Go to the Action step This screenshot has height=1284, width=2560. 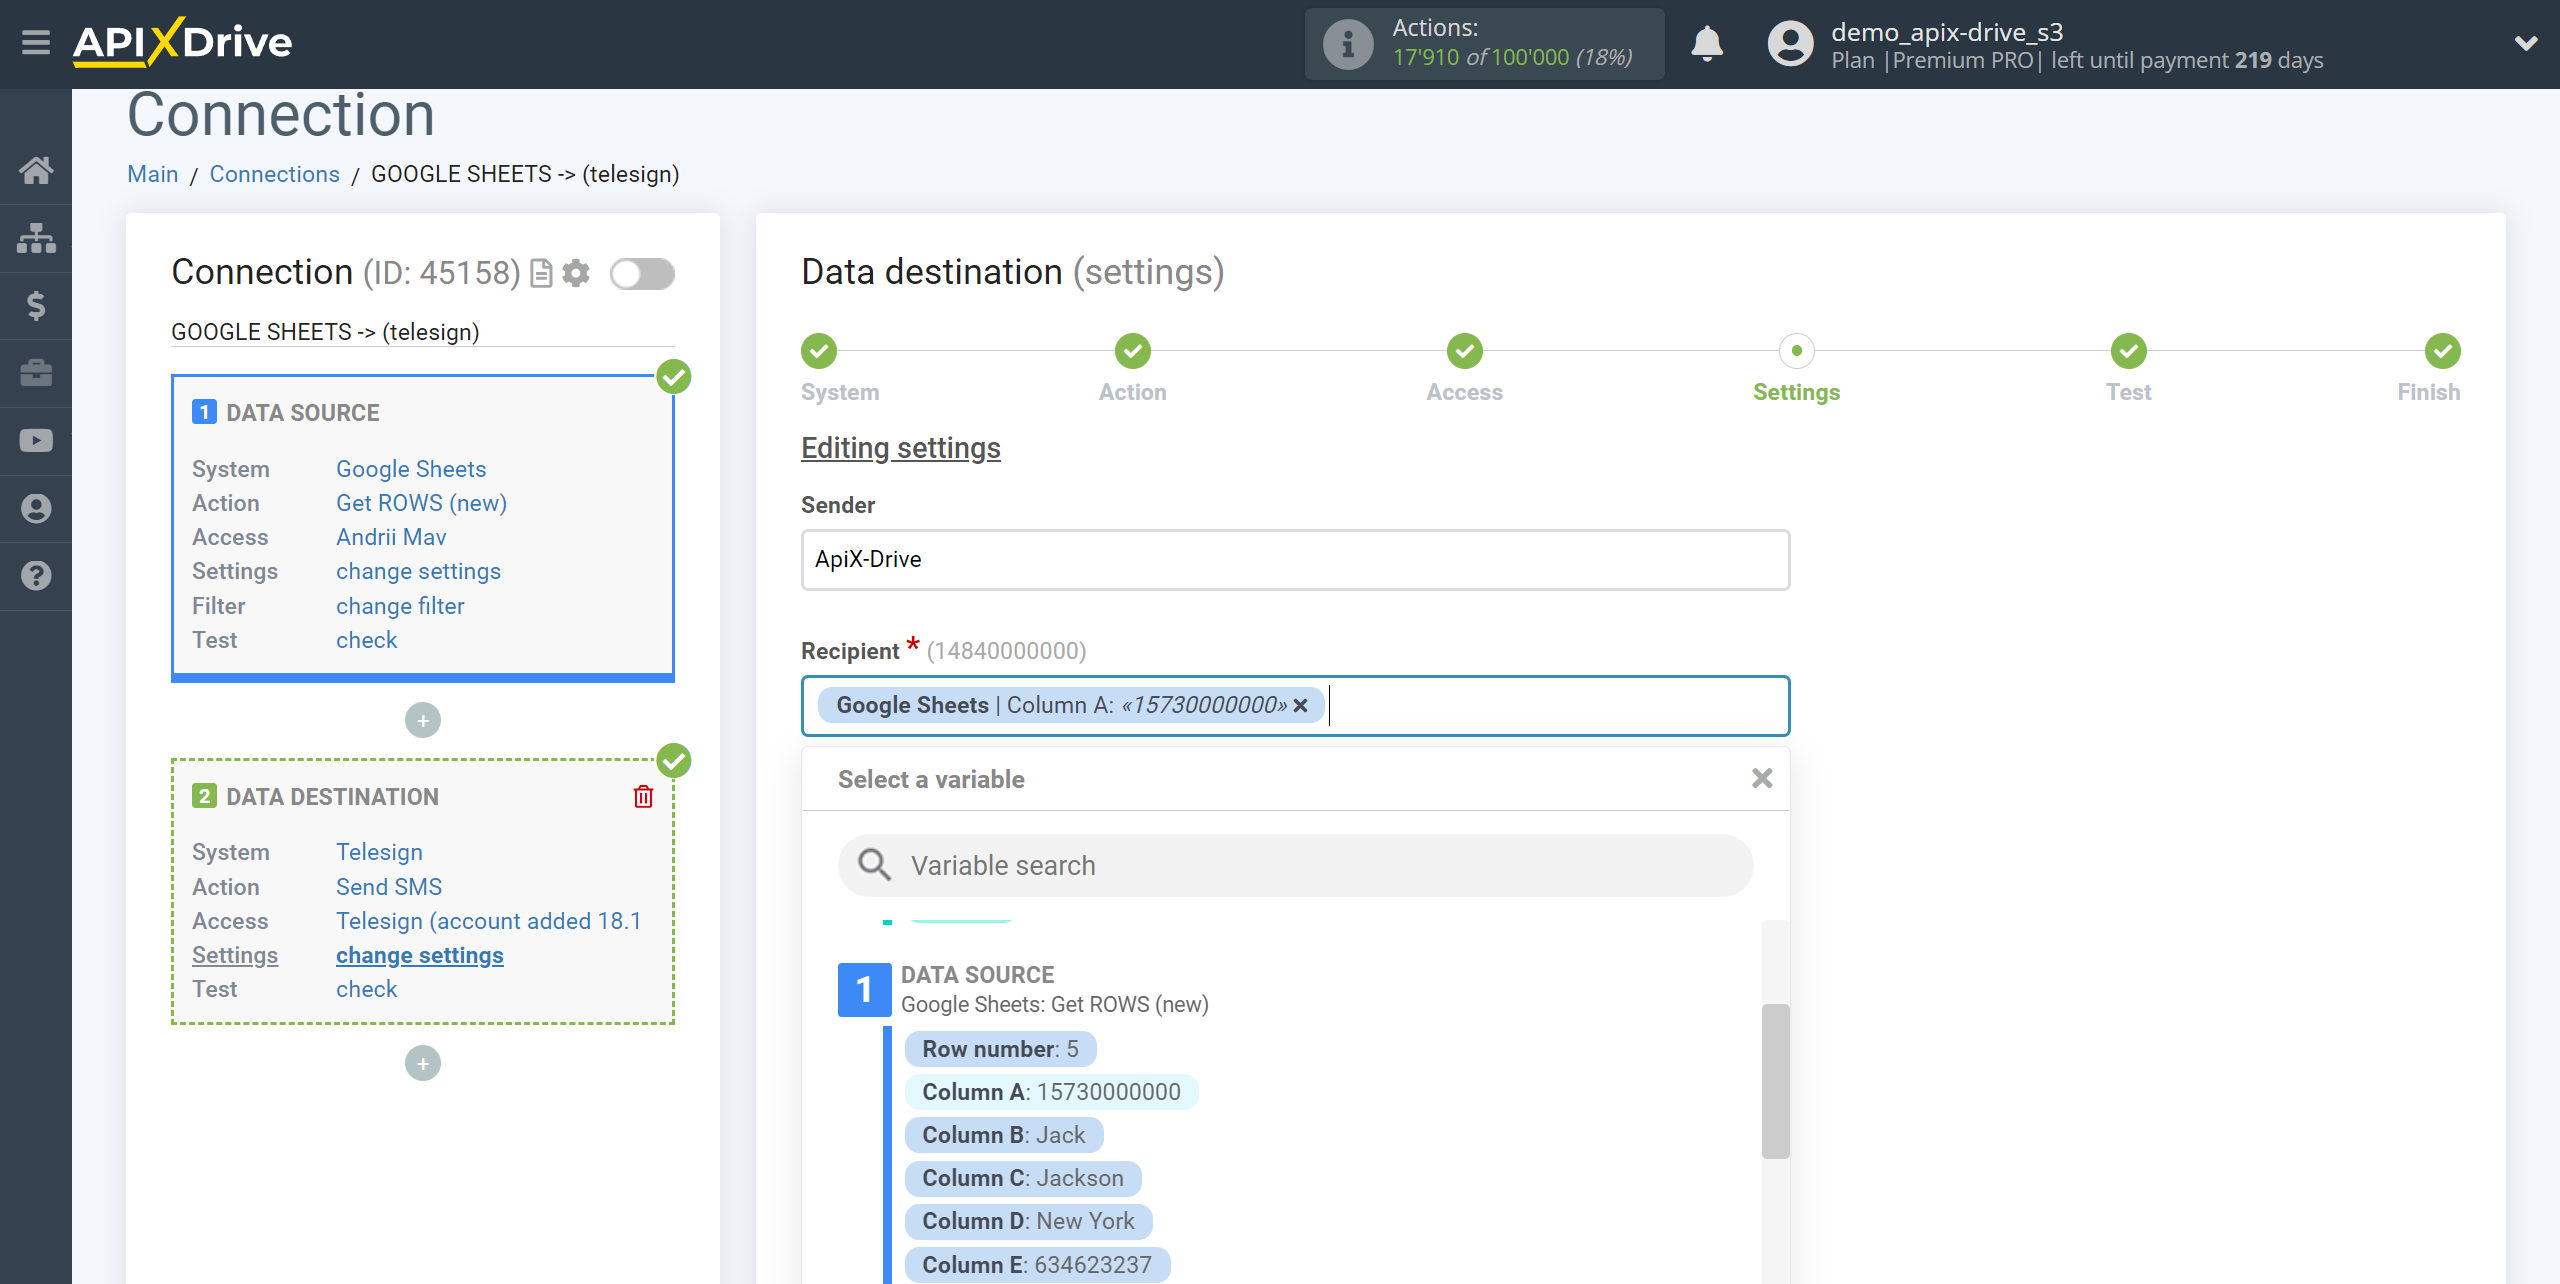(x=1132, y=351)
